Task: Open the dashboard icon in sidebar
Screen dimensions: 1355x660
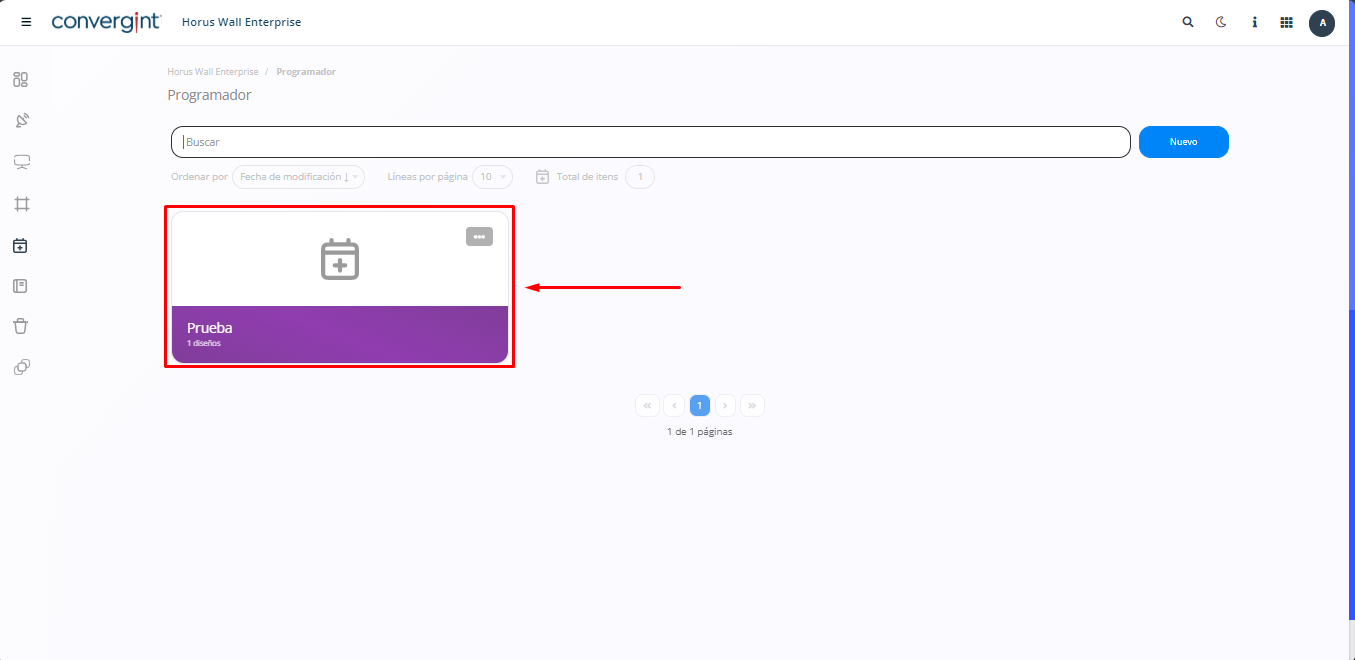Action: tap(20, 79)
